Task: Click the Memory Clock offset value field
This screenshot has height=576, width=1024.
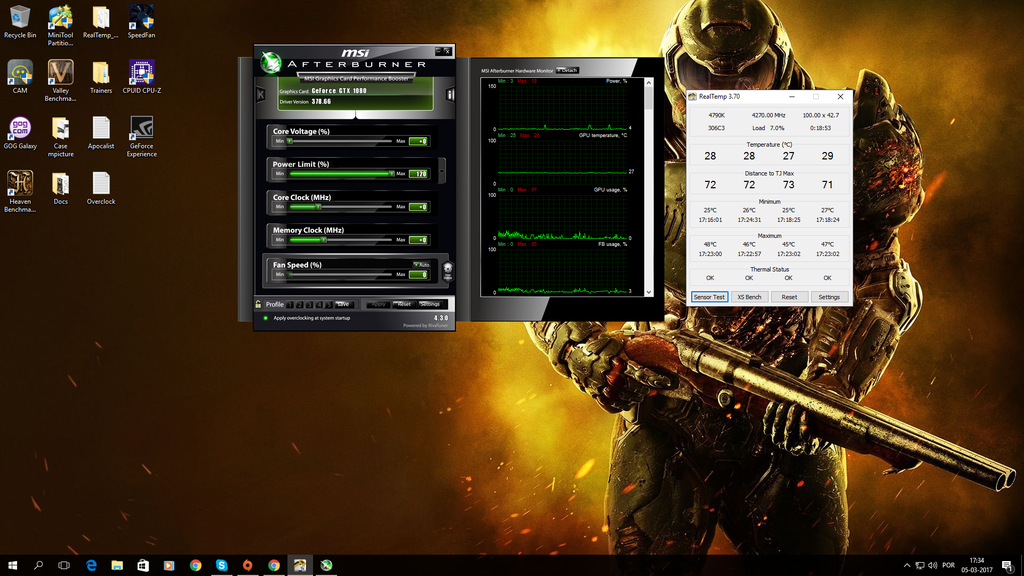Action: coord(418,240)
